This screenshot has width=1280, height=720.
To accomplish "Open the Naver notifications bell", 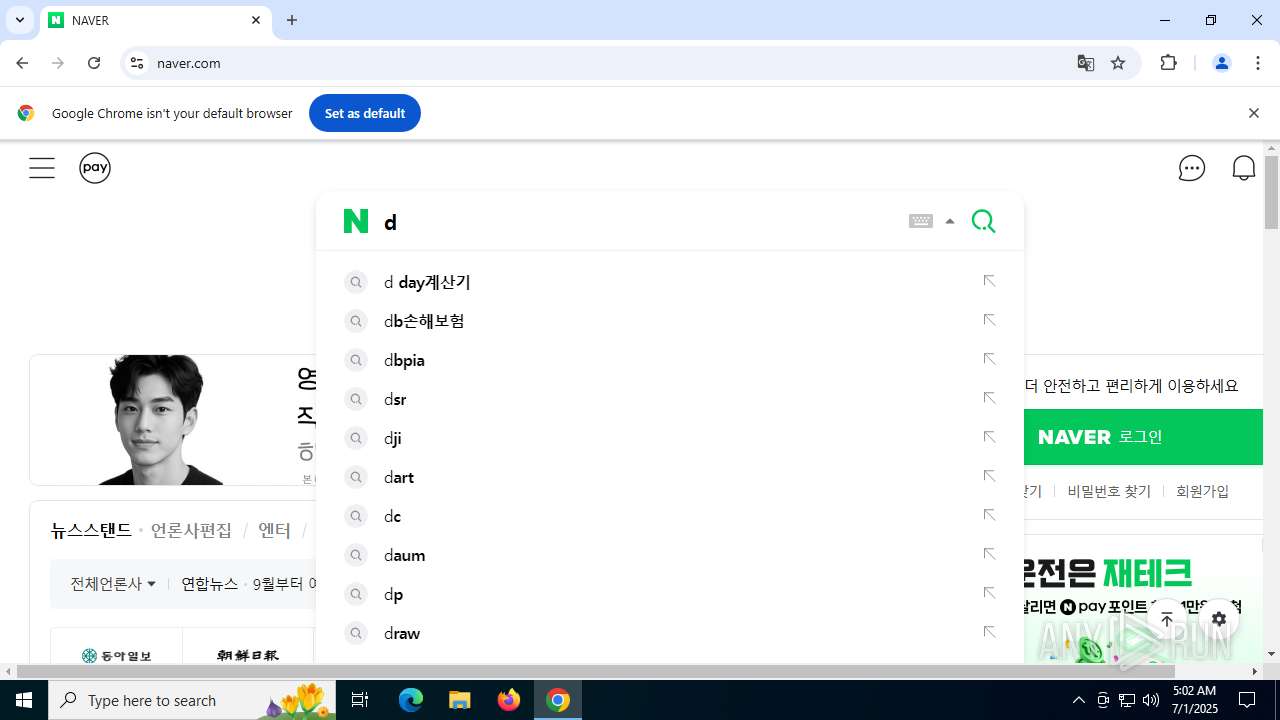I will 1244,168.
